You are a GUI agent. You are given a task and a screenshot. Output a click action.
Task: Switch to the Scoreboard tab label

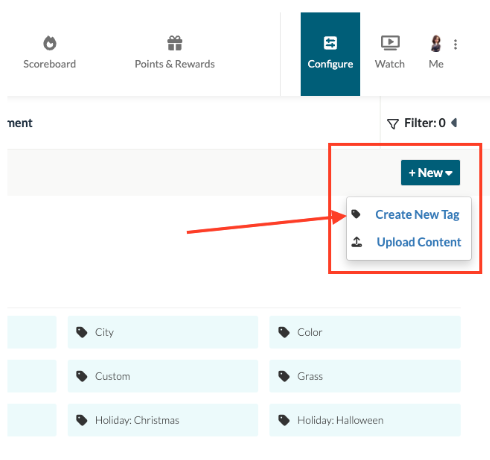click(x=50, y=64)
